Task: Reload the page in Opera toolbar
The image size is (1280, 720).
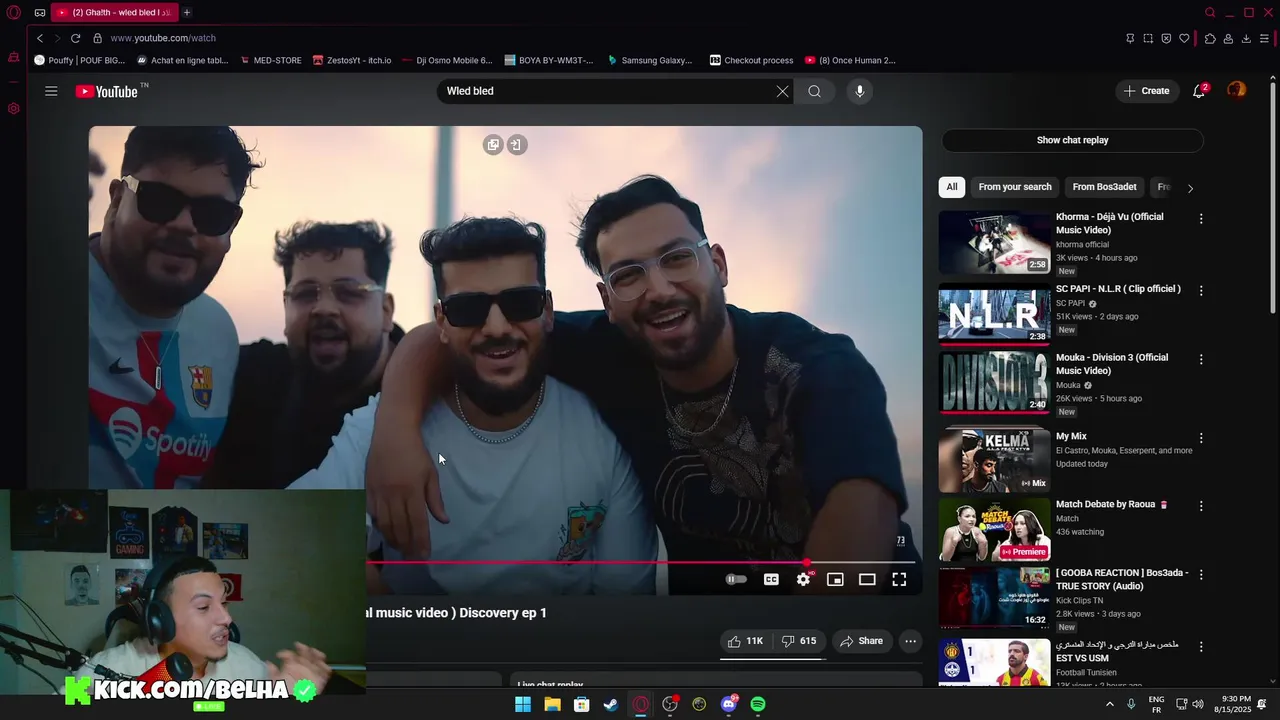Action: click(75, 38)
